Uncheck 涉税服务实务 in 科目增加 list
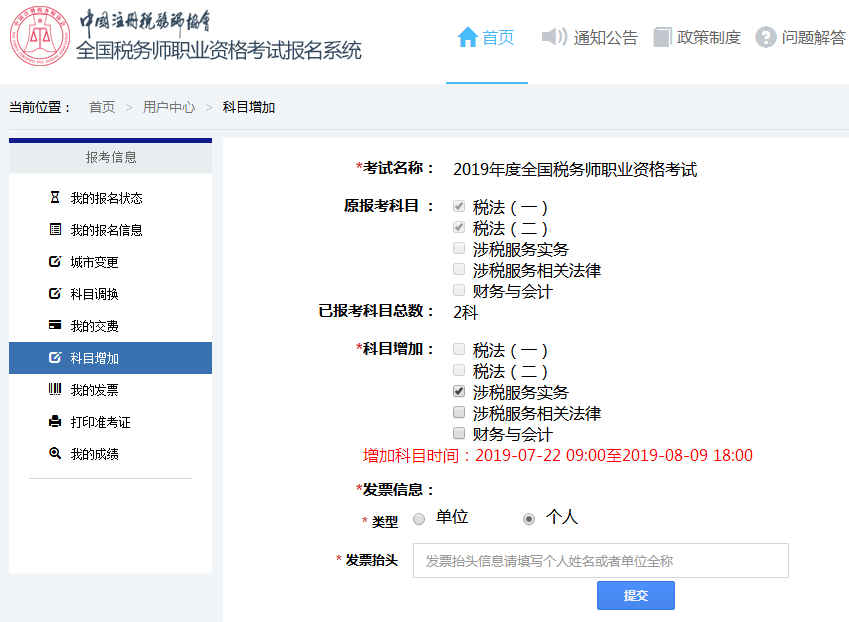The height and width of the screenshot is (622, 849). 458,391
